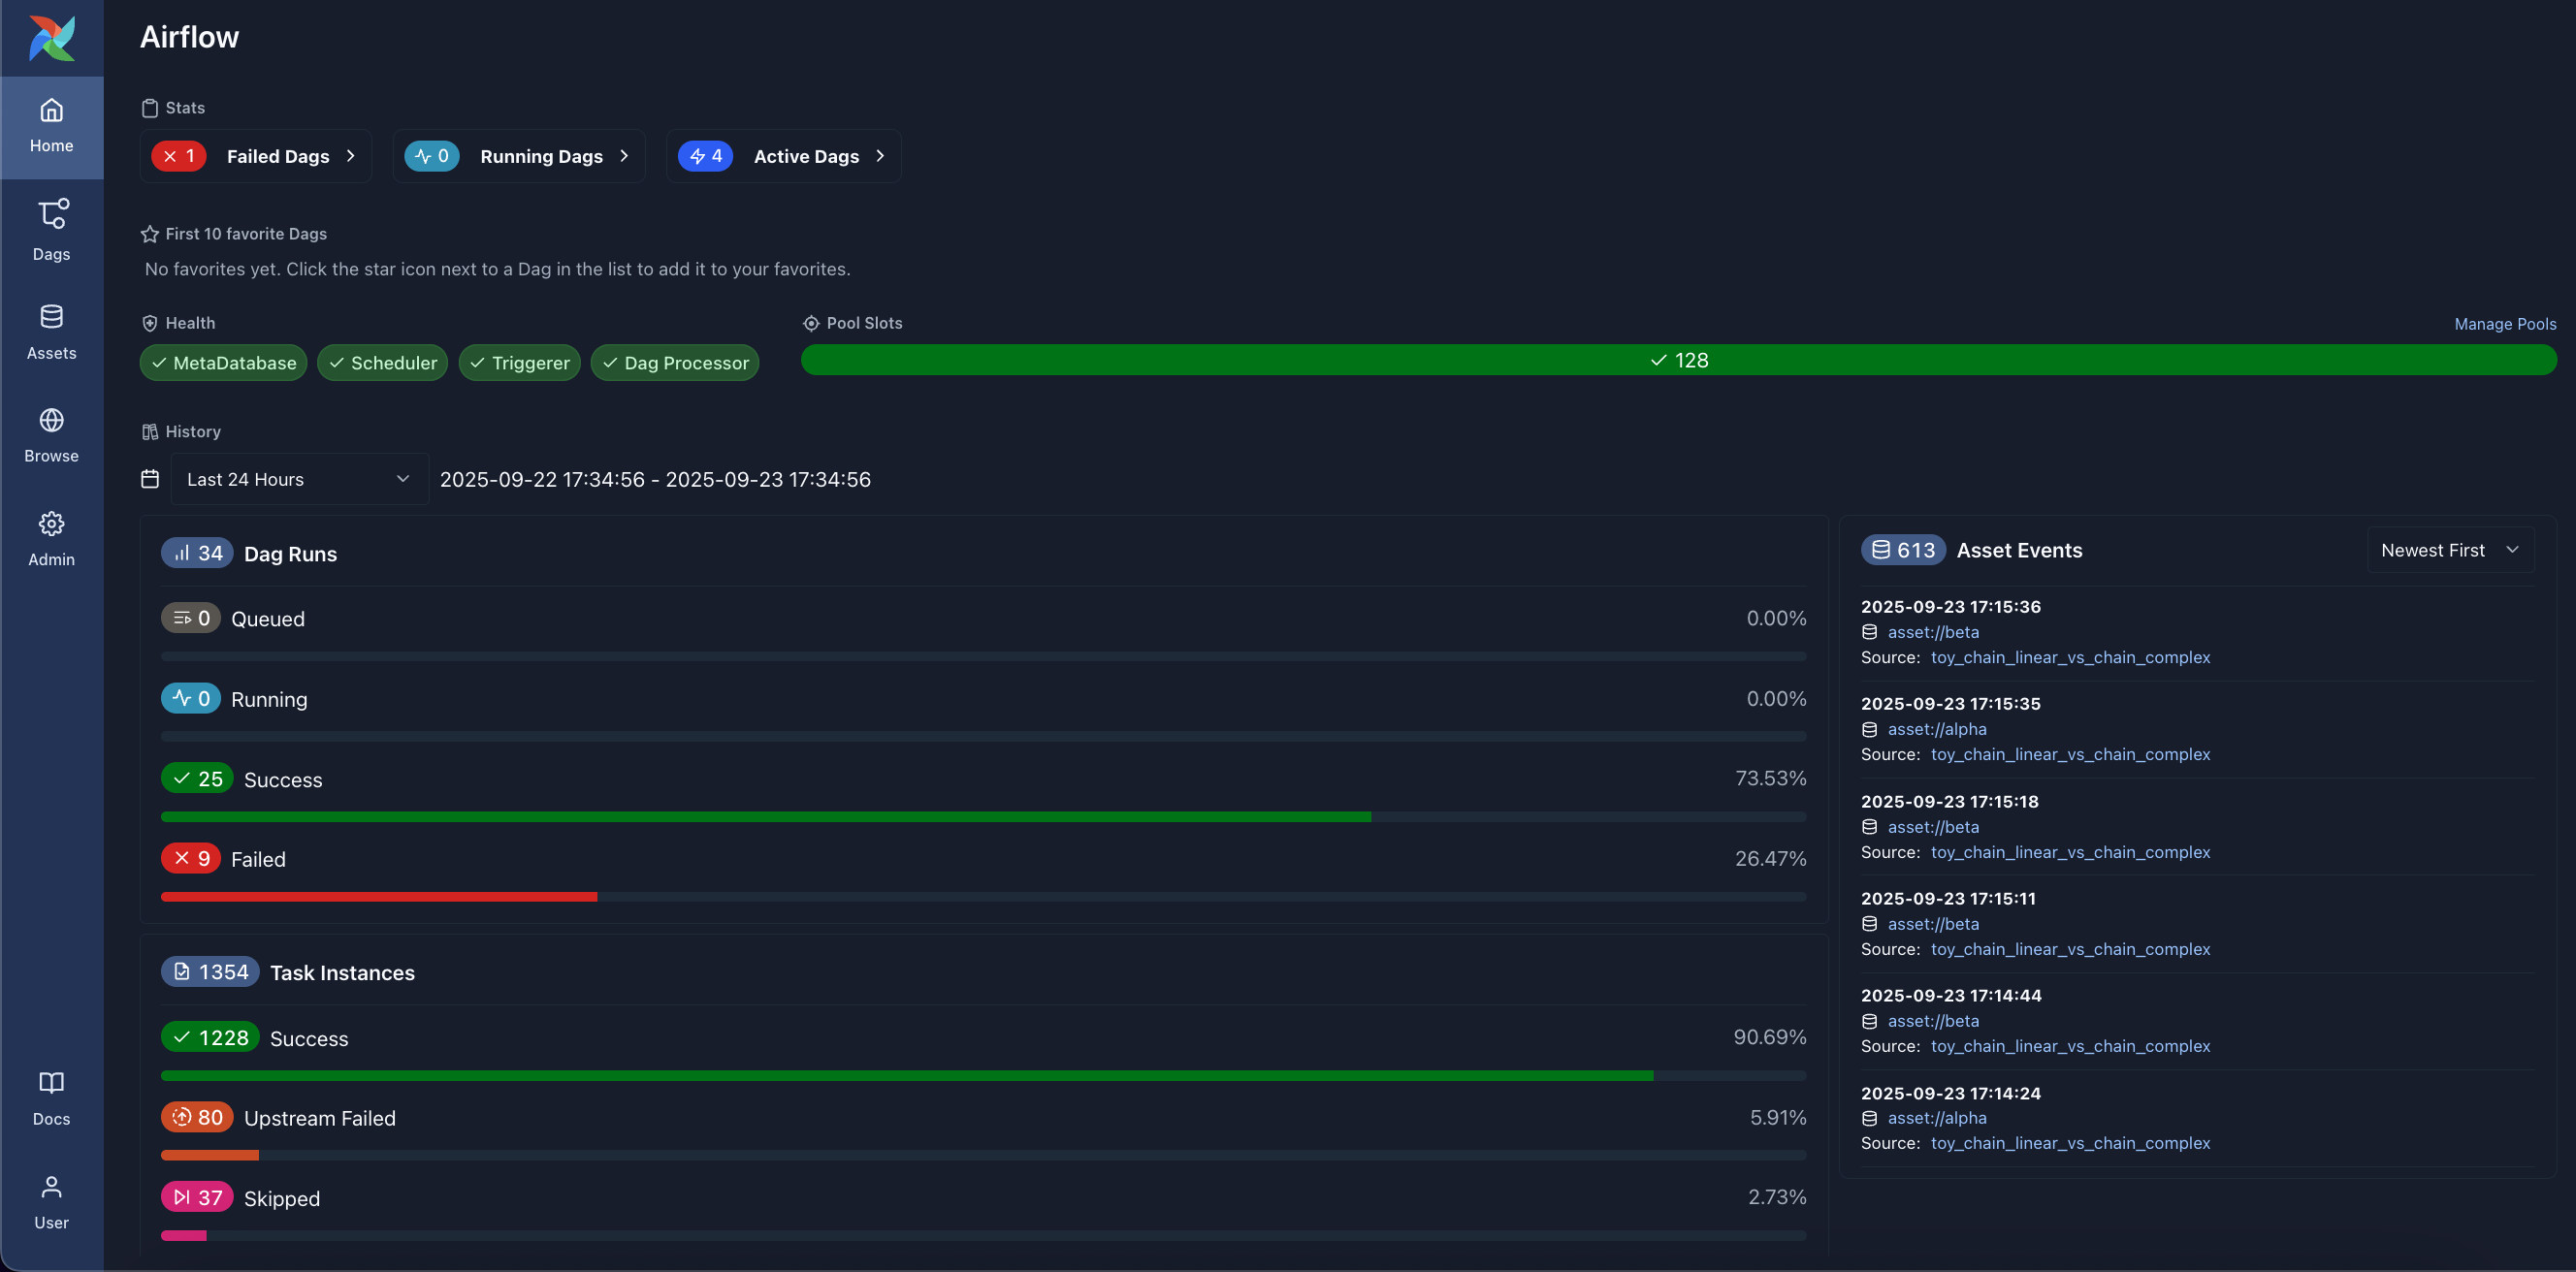Click the Active Dags chevron arrow

(x=880, y=156)
